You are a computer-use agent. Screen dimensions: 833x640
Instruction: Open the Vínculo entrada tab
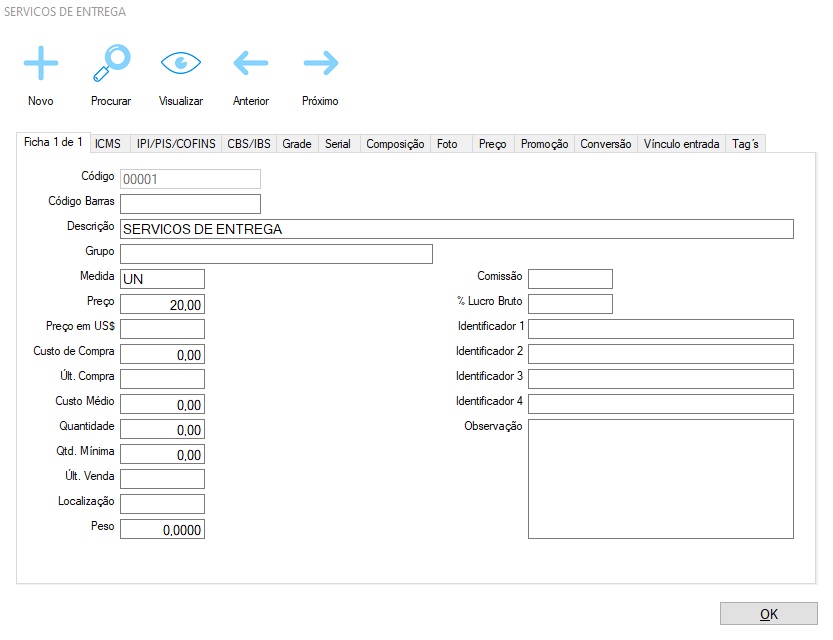click(681, 144)
